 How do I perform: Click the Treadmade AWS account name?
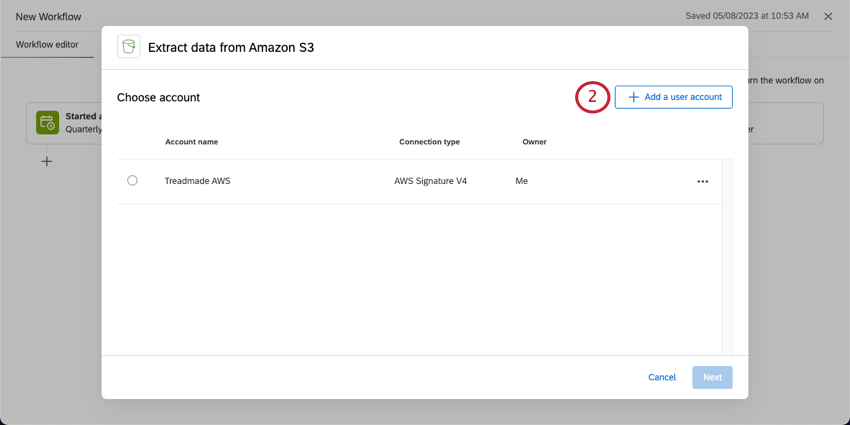click(197, 181)
